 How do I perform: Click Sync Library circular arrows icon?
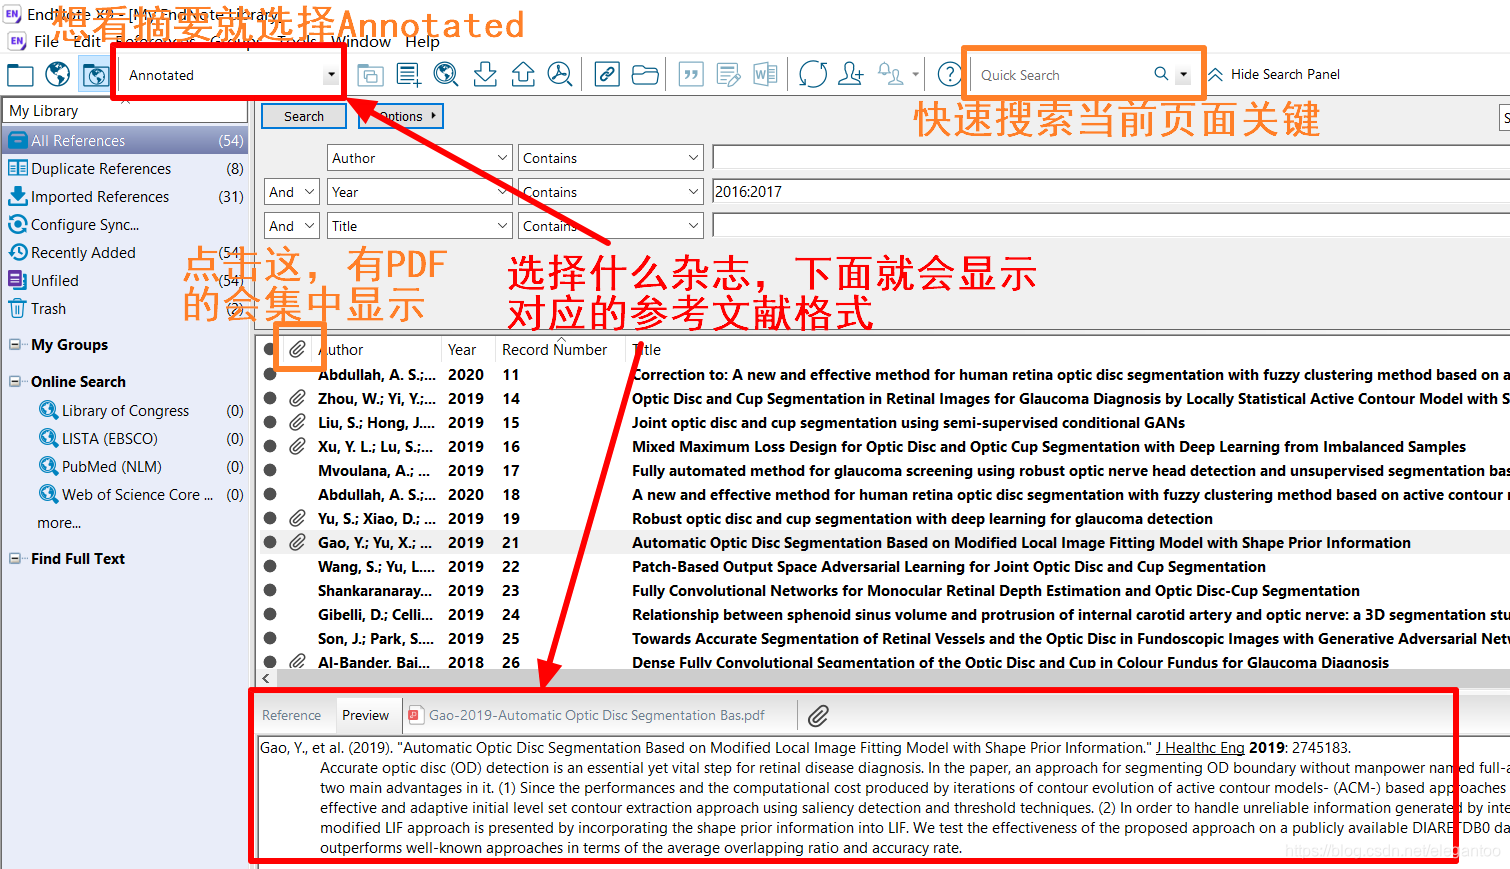coord(813,74)
